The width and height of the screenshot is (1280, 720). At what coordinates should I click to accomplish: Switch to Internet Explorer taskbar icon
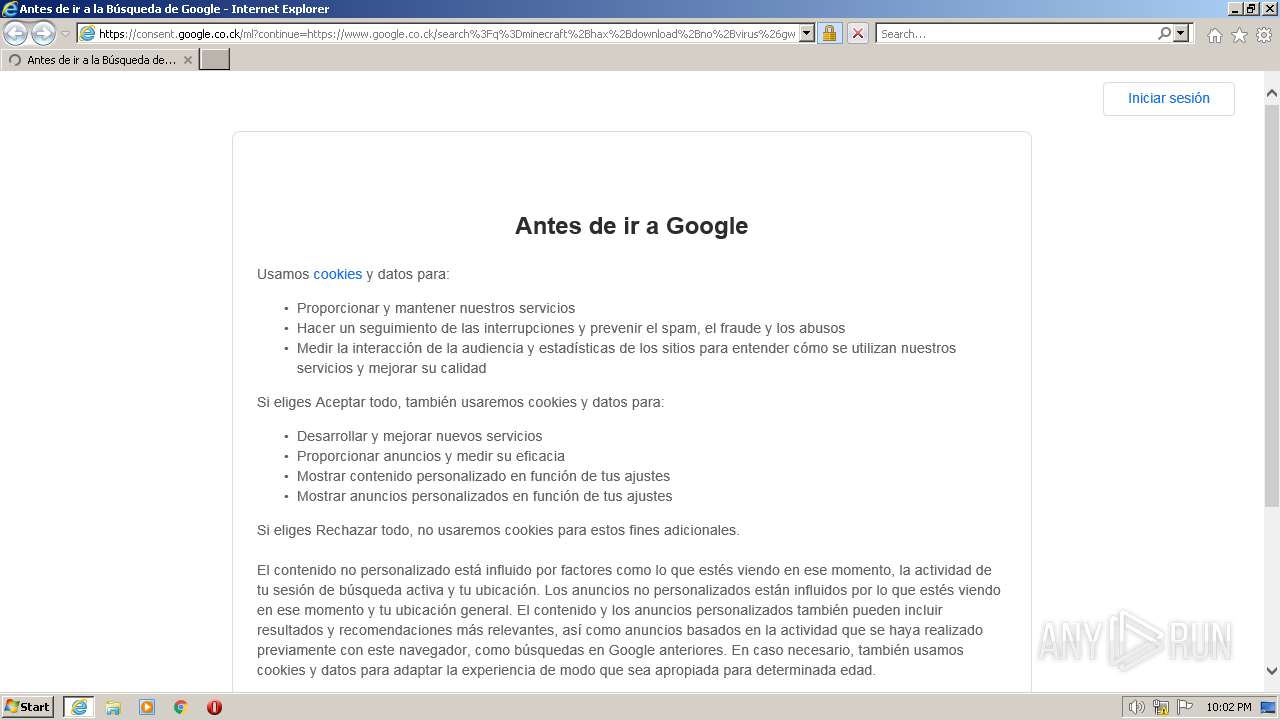coord(79,707)
